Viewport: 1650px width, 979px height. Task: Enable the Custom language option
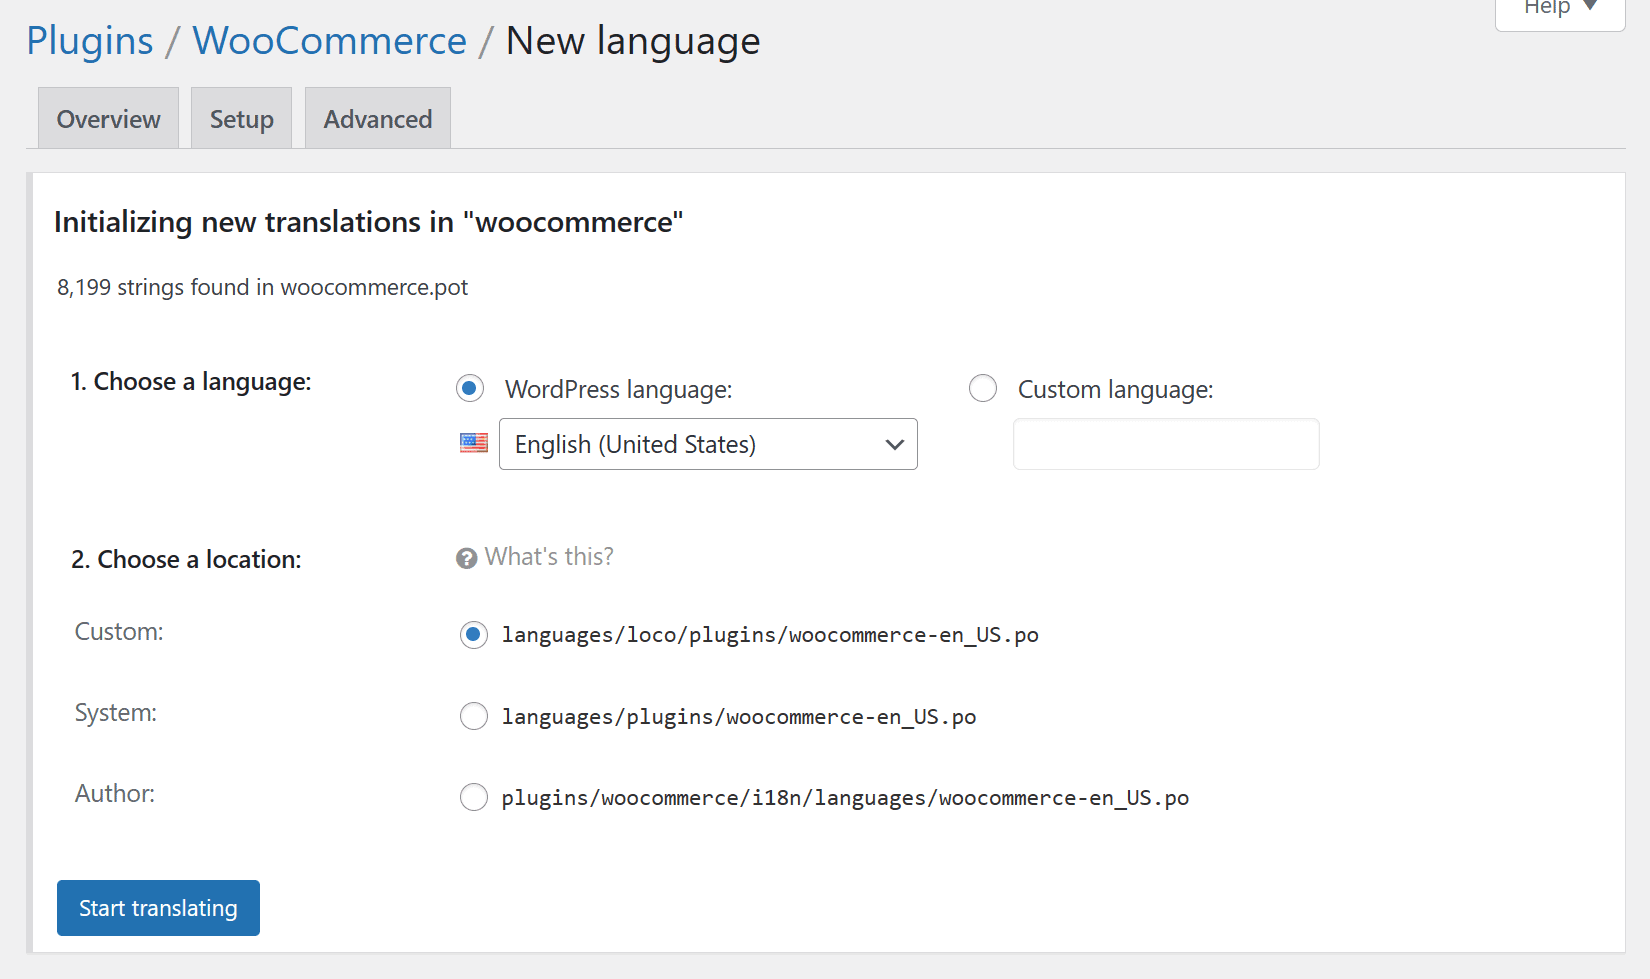click(983, 388)
